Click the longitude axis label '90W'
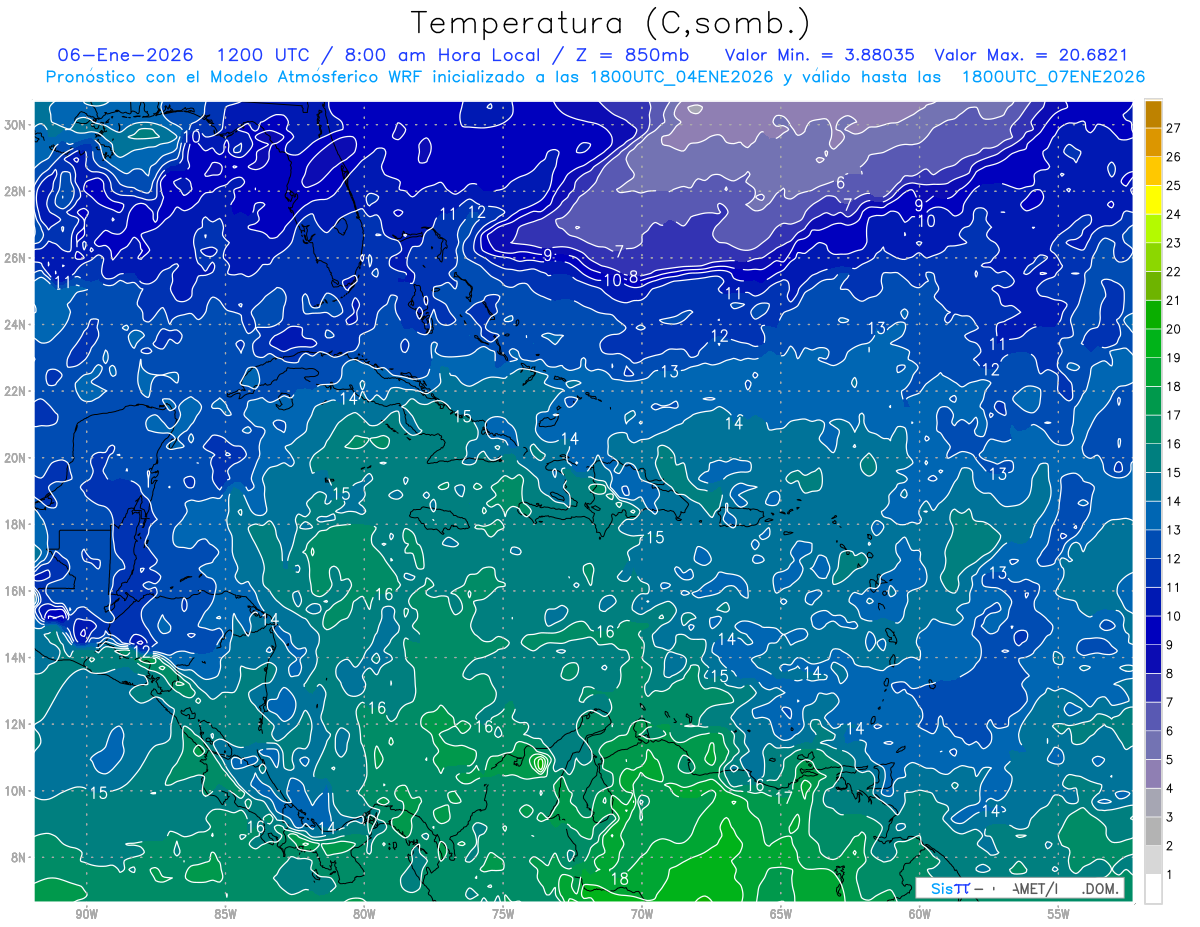 point(86,915)
